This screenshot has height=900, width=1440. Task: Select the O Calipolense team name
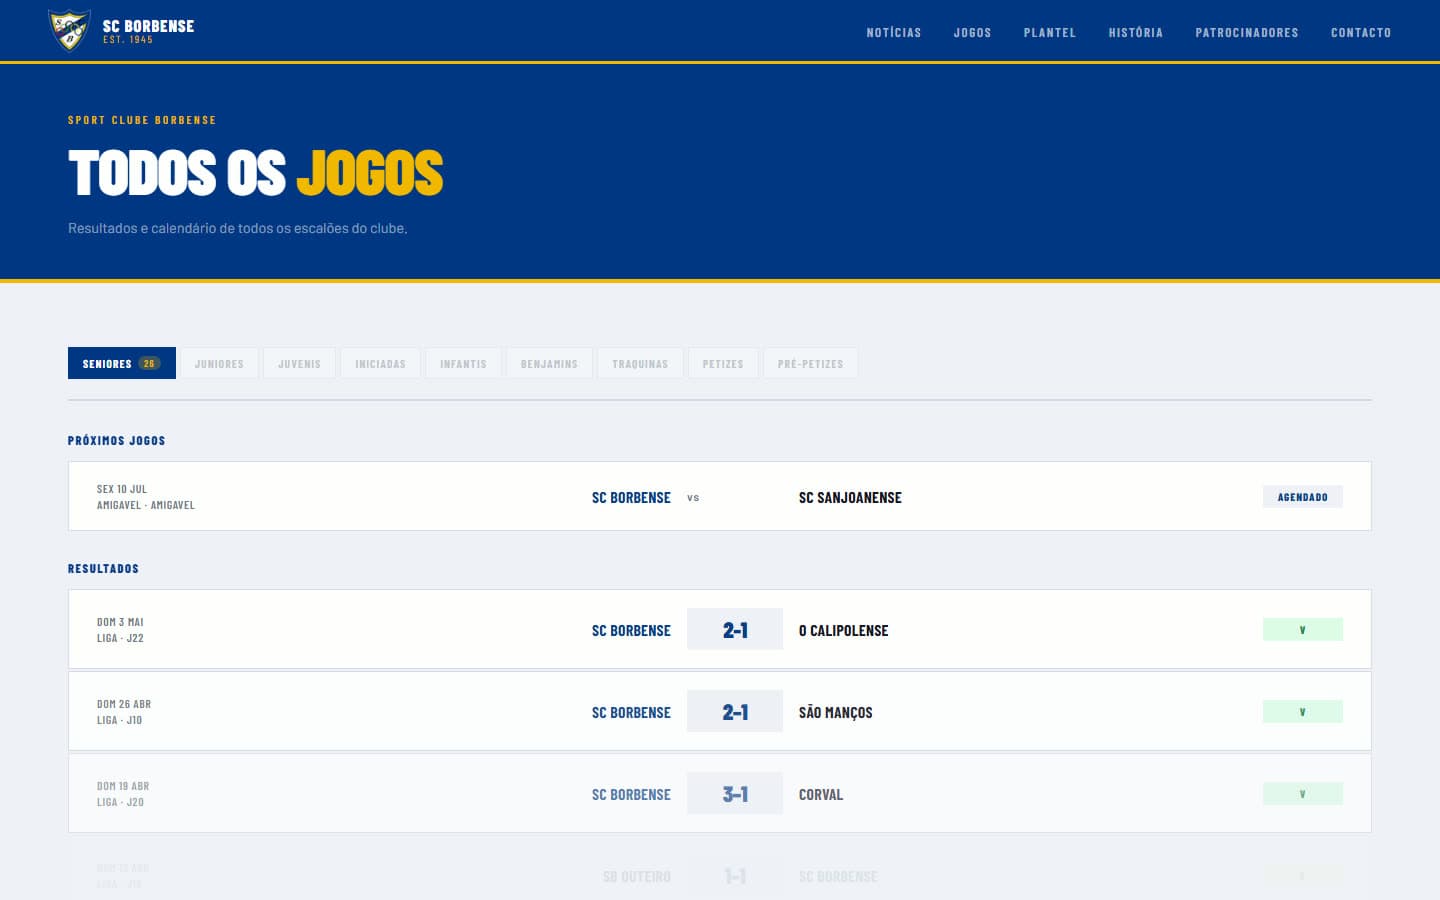coord(843,630)
